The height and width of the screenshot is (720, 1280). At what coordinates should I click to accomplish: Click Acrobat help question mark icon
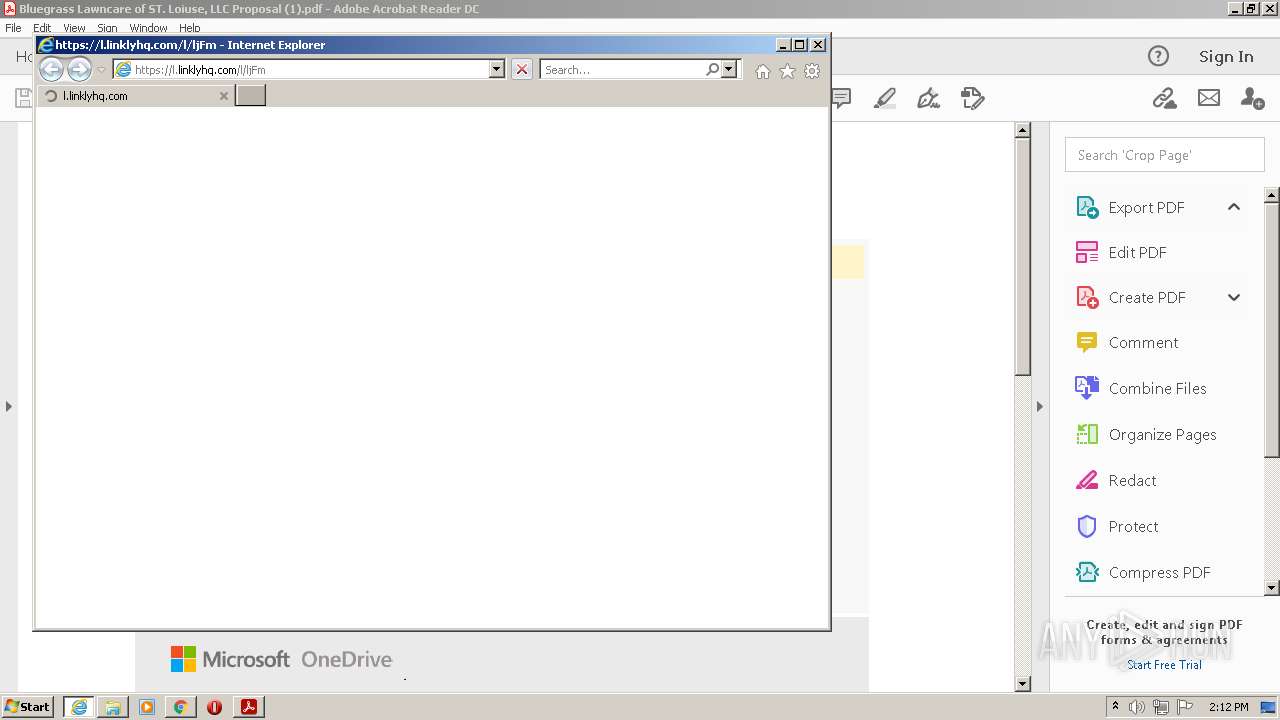1158,56
